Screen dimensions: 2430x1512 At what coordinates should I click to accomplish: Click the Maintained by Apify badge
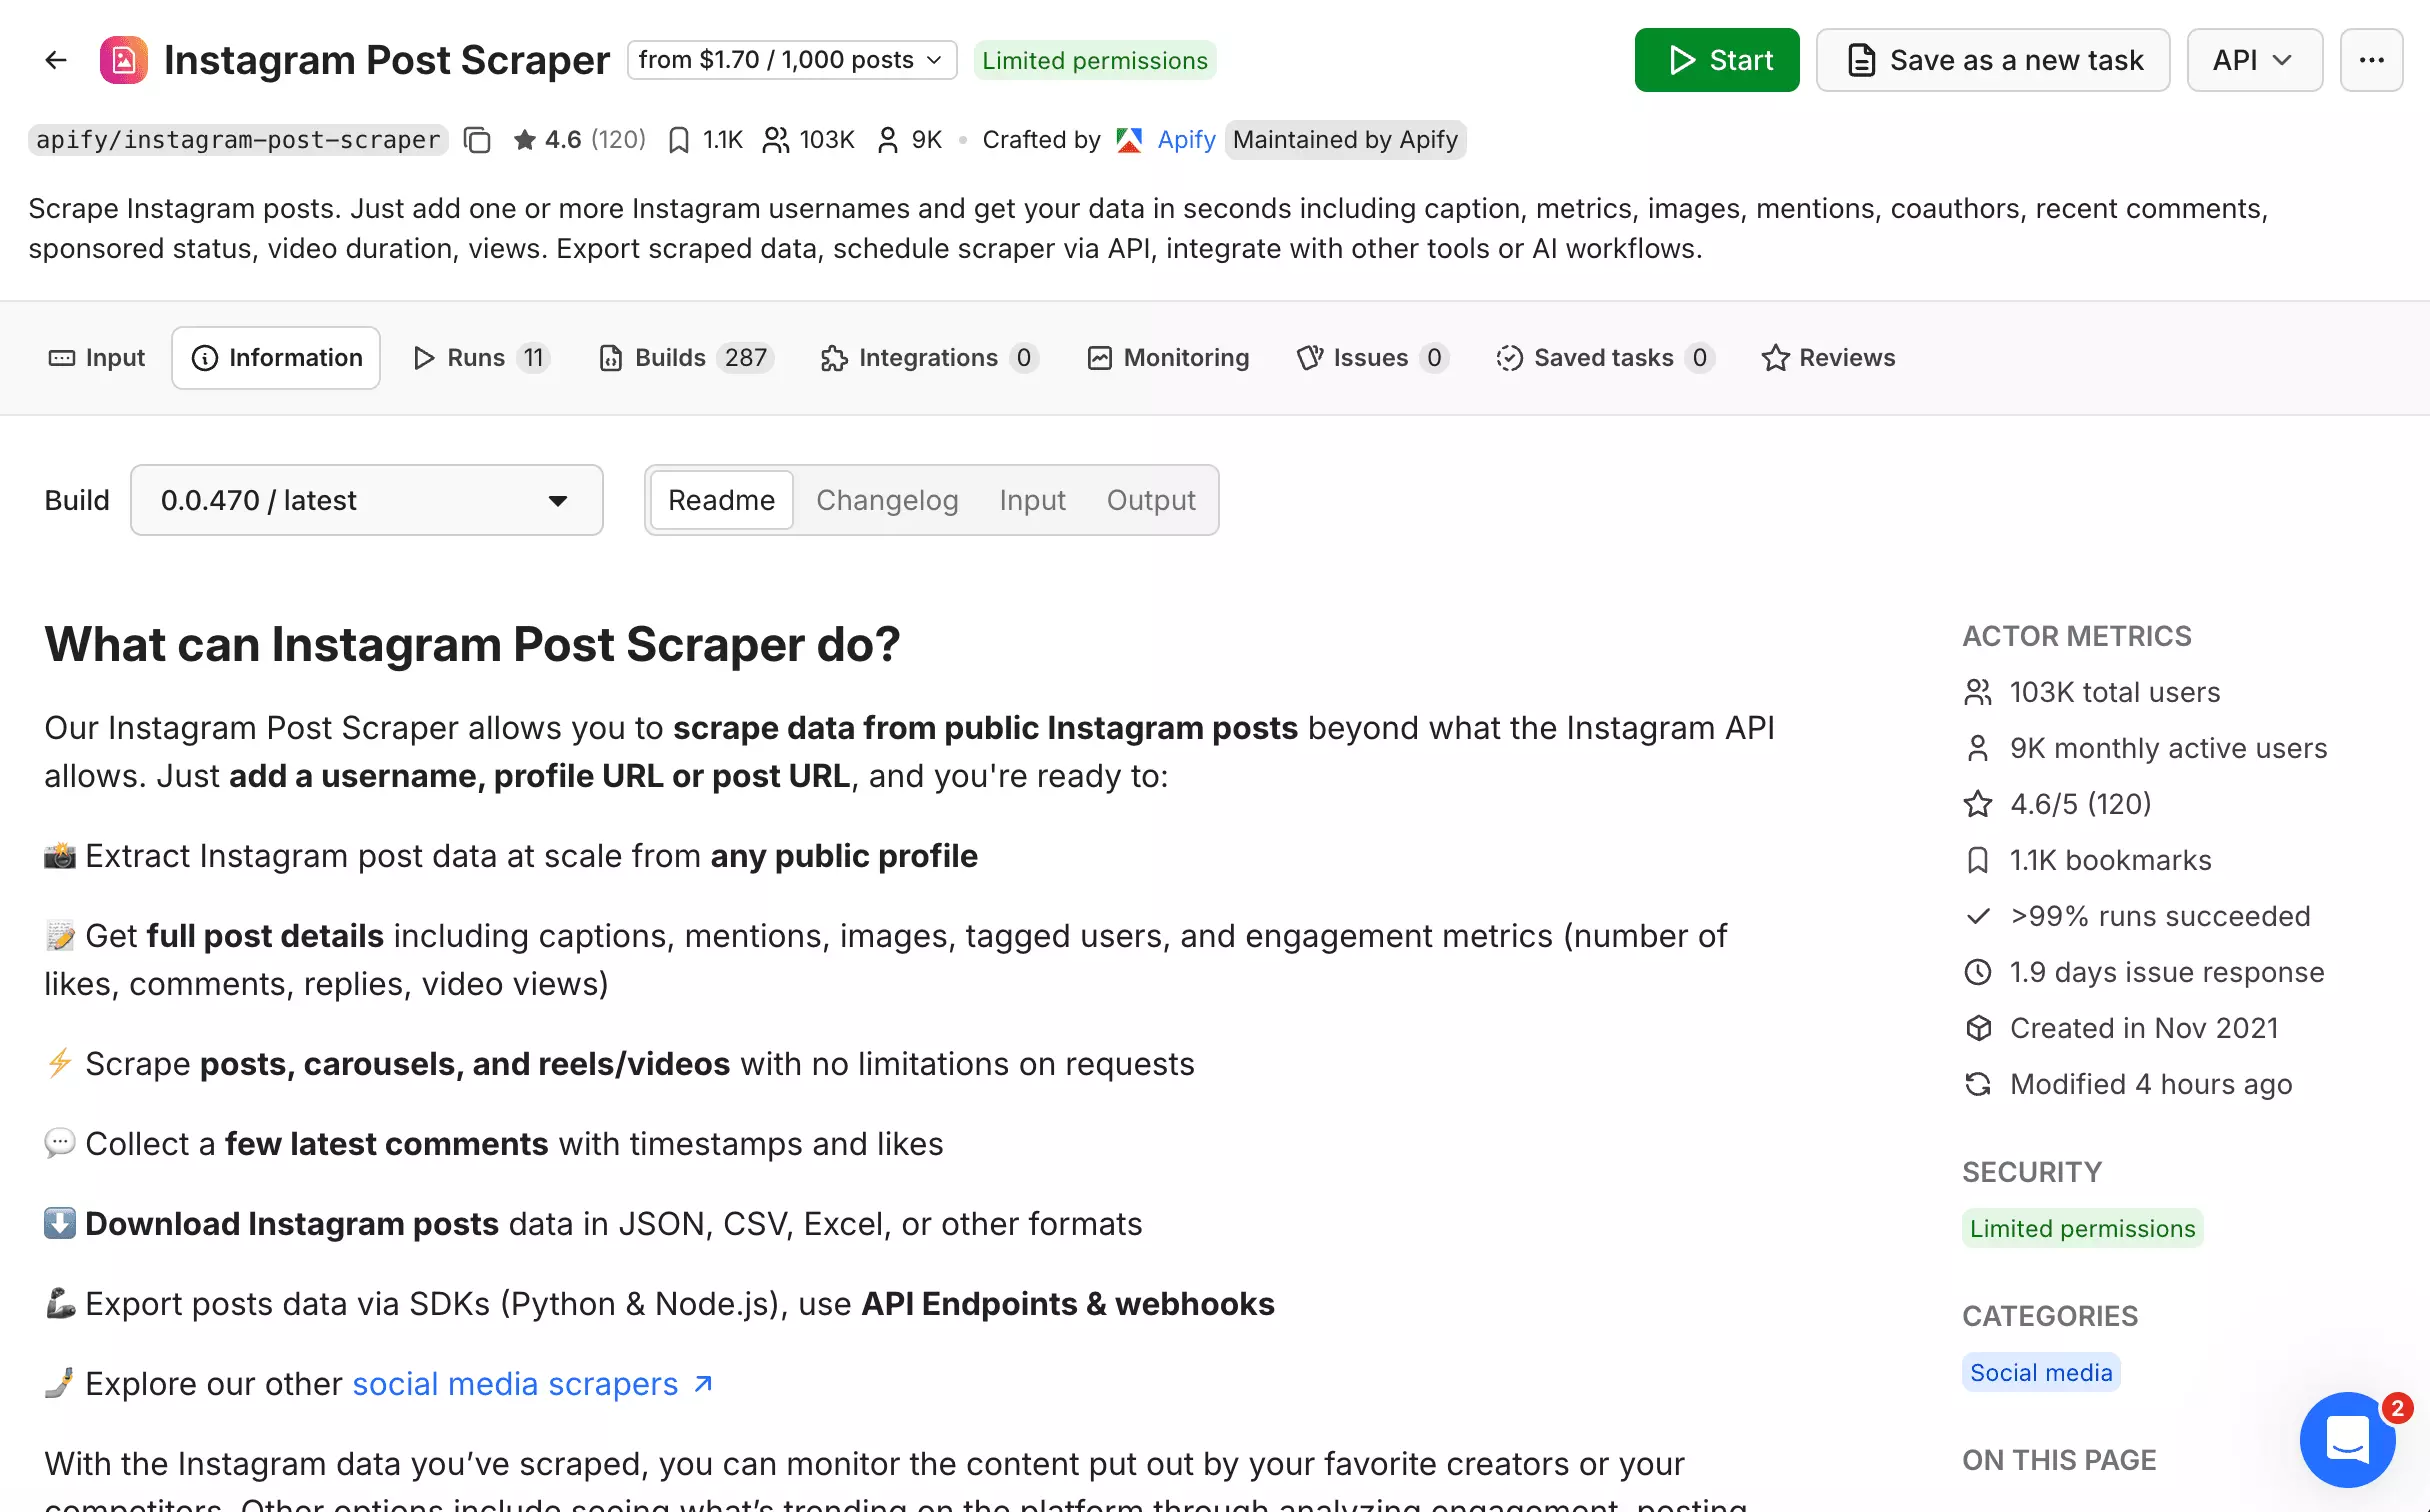[x=1345, y=140]
